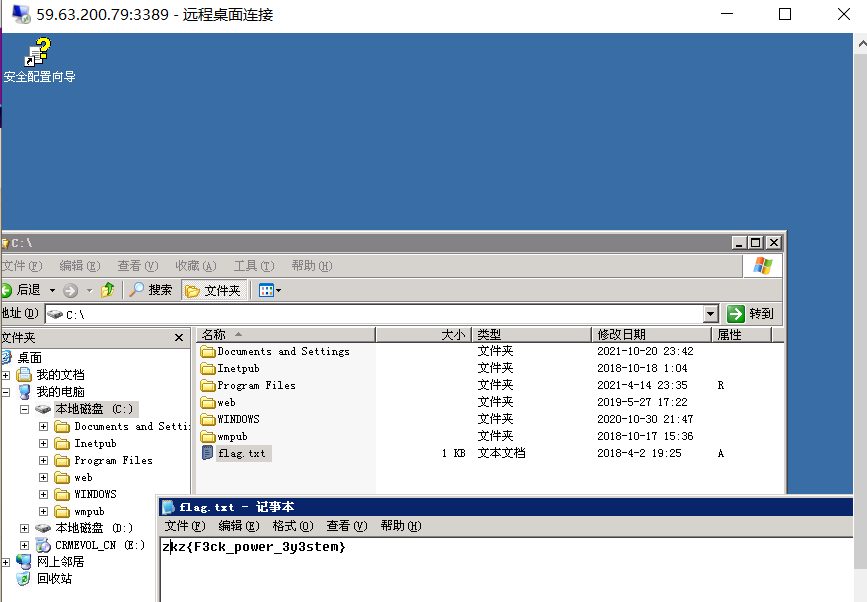Sort file list by 名称 column header

286,334
